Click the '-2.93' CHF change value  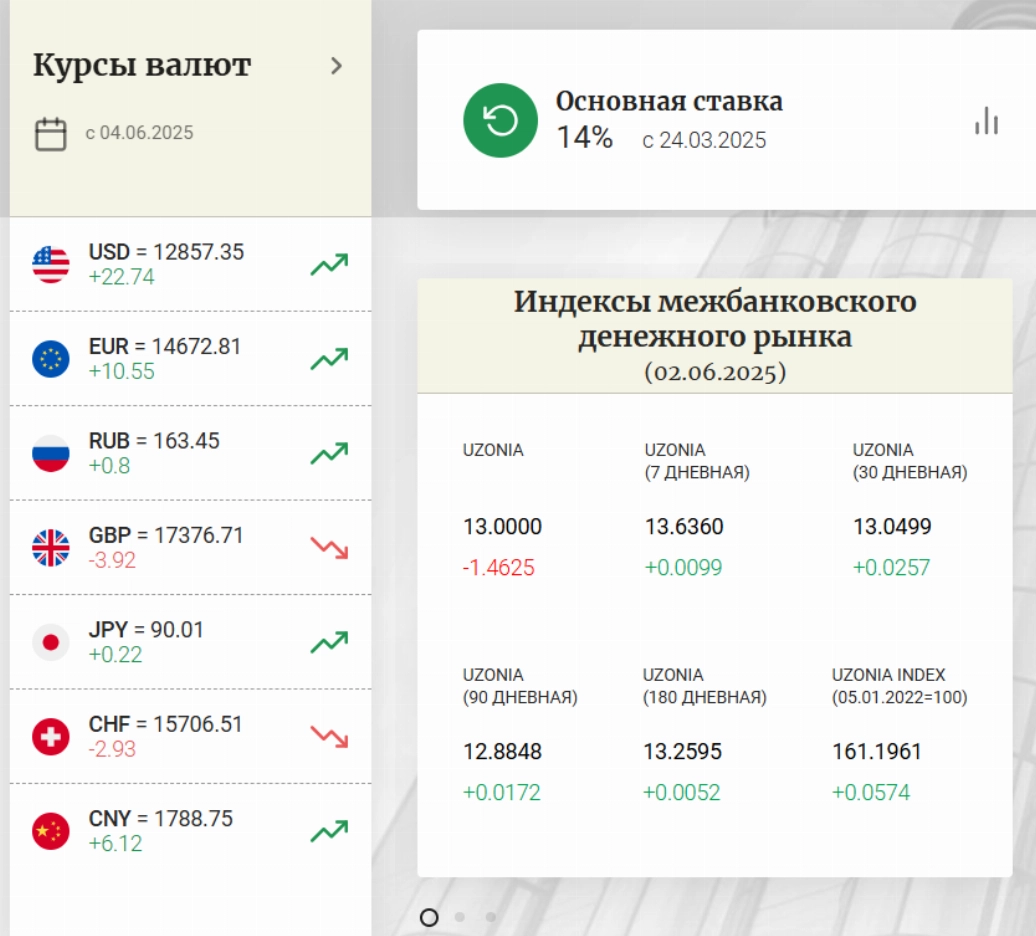click(112, 749)
